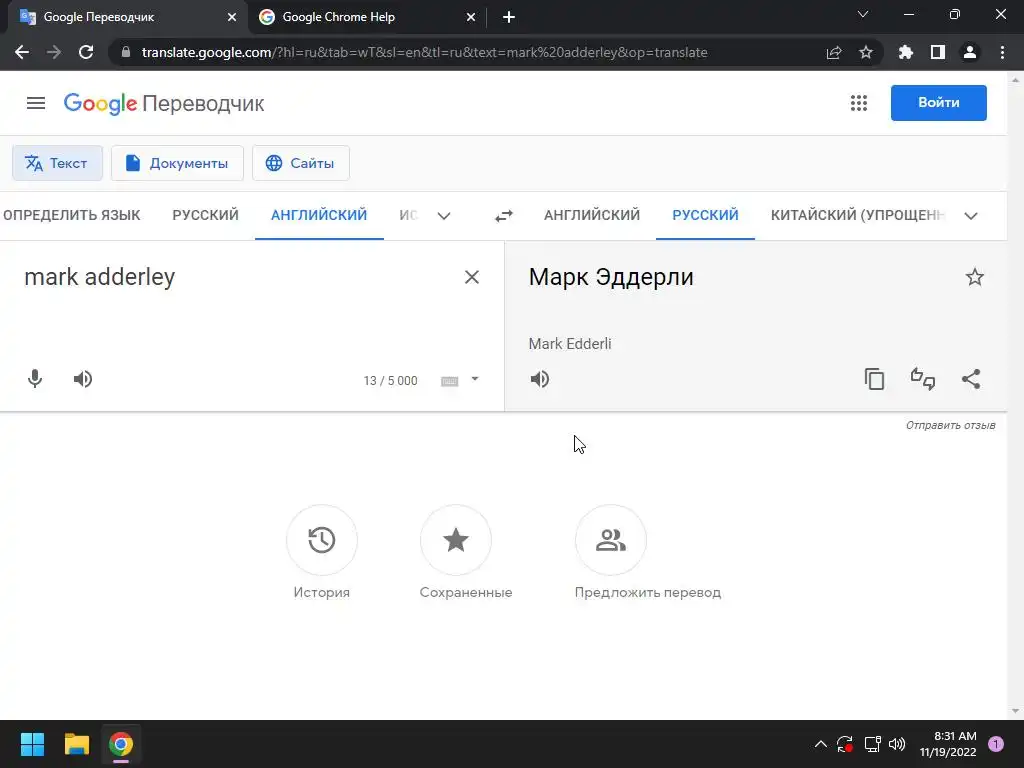1024x768 pixels.
Task: Close the Google Переводчик tab
Action: [232, 17]
